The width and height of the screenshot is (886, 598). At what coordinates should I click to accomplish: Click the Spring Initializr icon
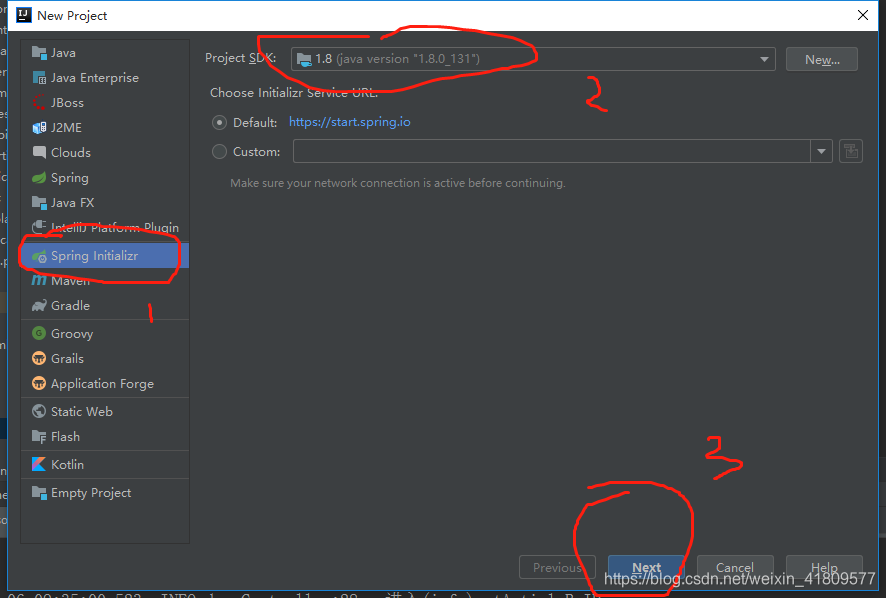[x=39, y=256]
